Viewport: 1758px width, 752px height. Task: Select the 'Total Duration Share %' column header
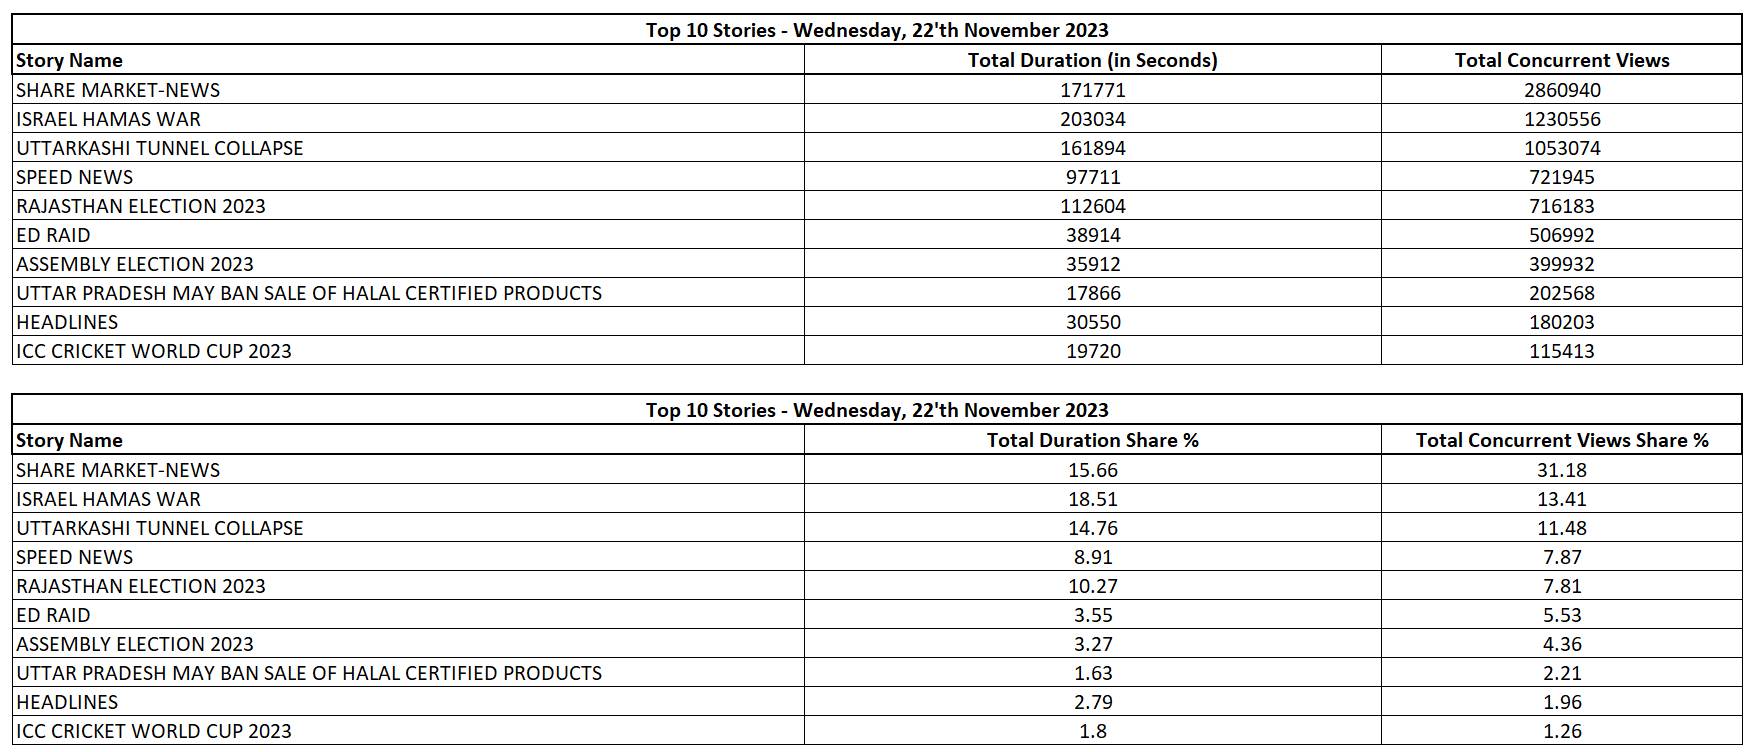(1092, 440)
